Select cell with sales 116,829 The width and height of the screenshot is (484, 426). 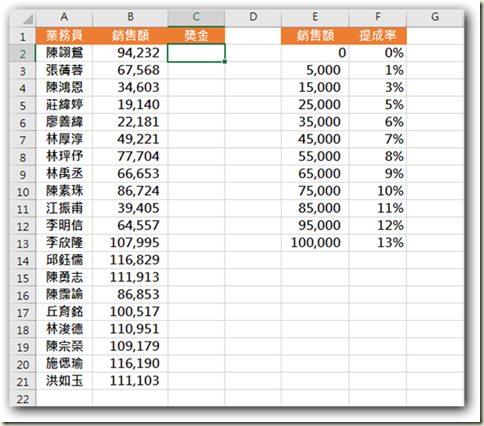130,260
